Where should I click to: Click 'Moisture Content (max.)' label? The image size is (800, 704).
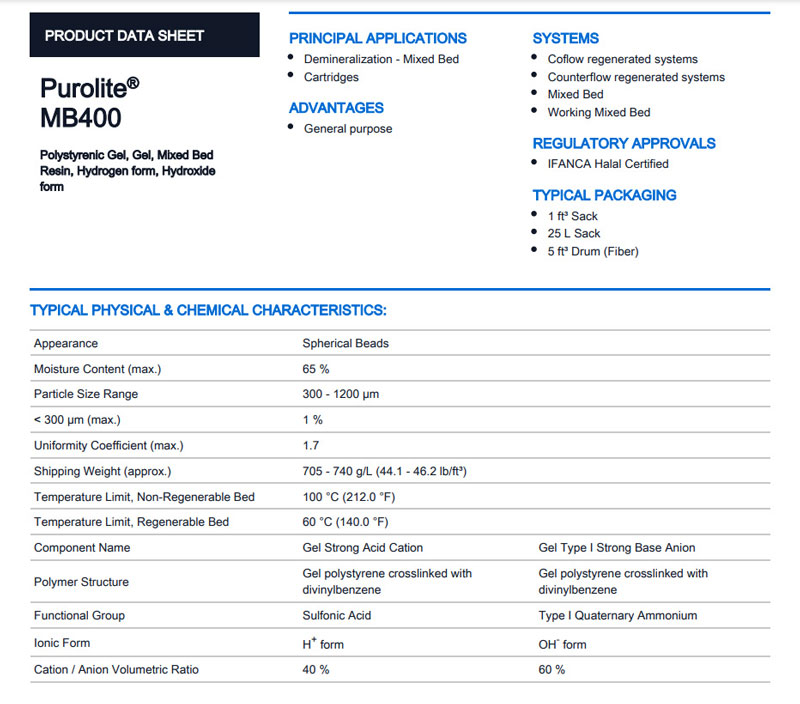pyautogui.click(x=97, y=369)
